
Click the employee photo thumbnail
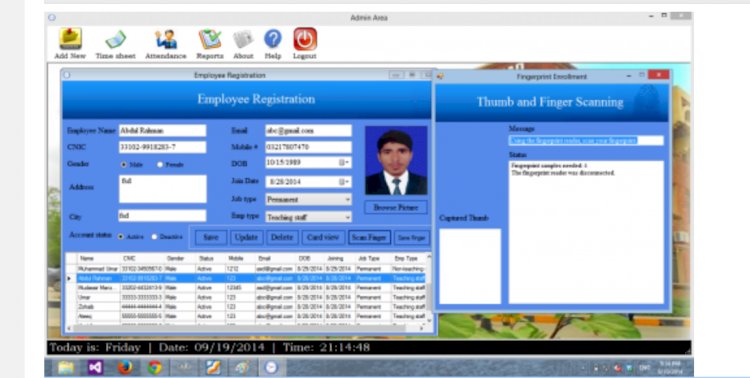coord(396,161)
